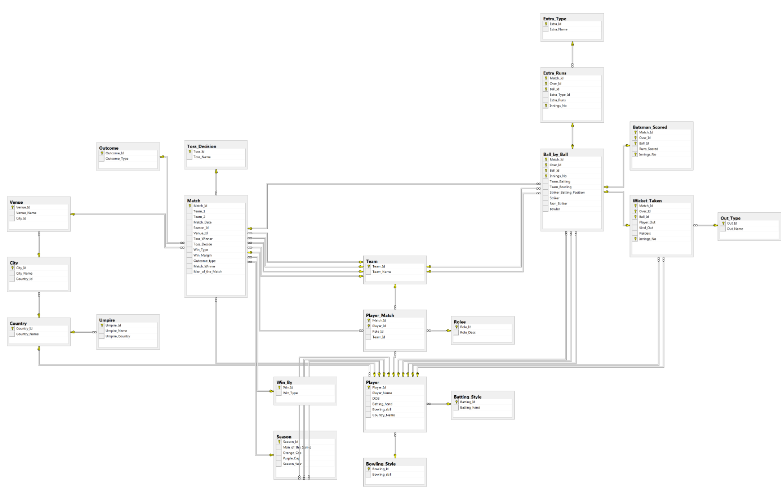The height and width of the screenshot is (495, 783).
Task: Select the Out_Type table title
Action: (731, 218)
